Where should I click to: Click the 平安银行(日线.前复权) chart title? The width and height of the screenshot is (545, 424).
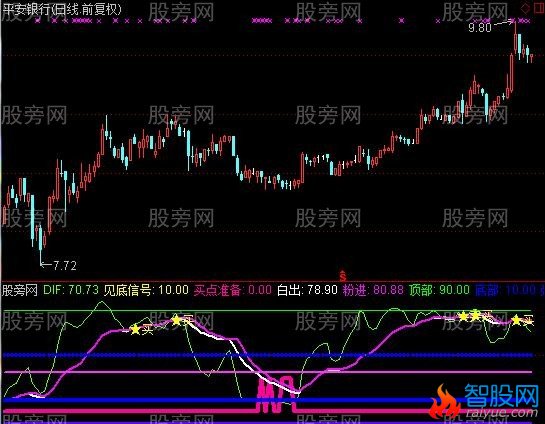63,9
